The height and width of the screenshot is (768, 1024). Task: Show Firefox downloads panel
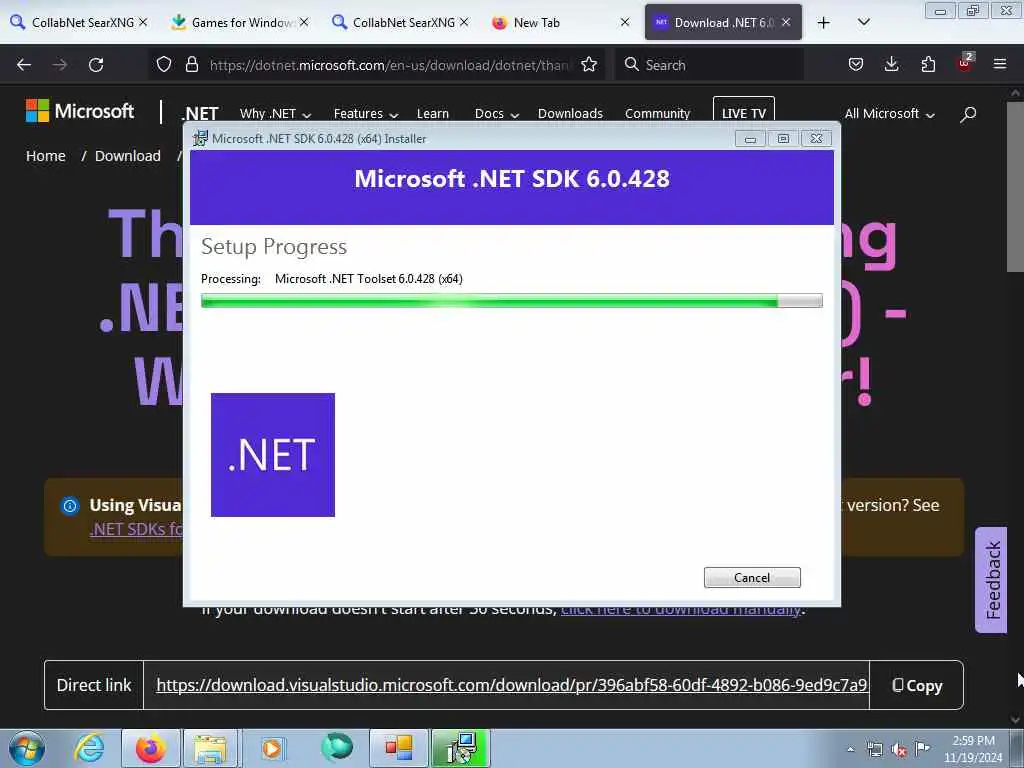[891, 64]
